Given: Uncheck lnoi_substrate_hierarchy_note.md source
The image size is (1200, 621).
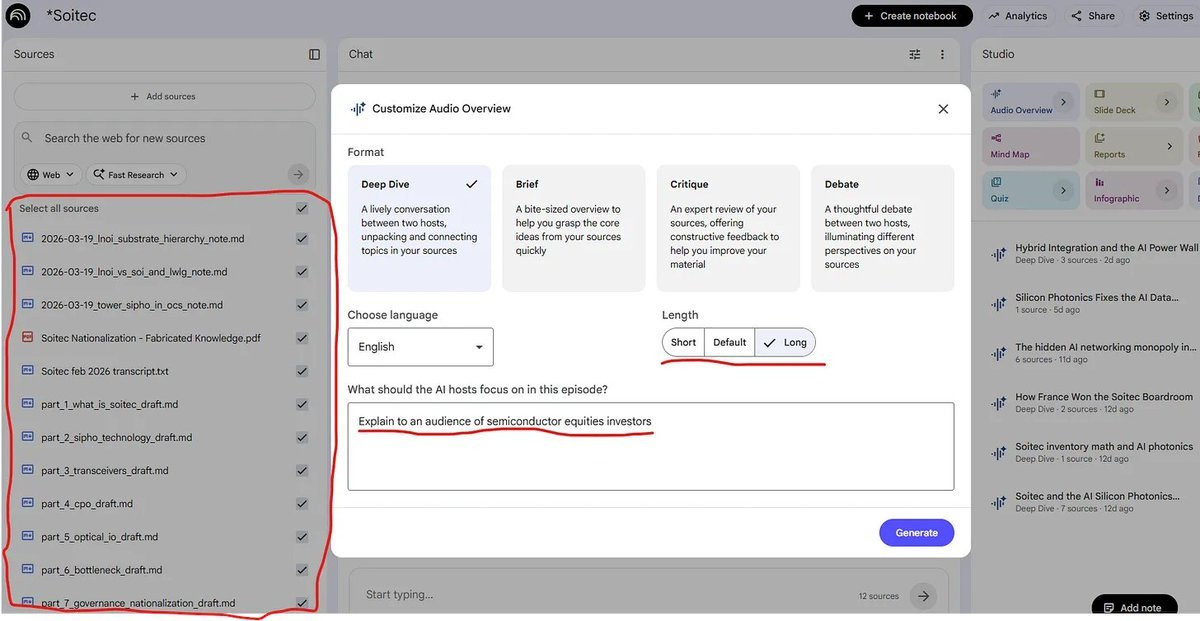Looking at the screenshot, I should [x=302, y=239].
